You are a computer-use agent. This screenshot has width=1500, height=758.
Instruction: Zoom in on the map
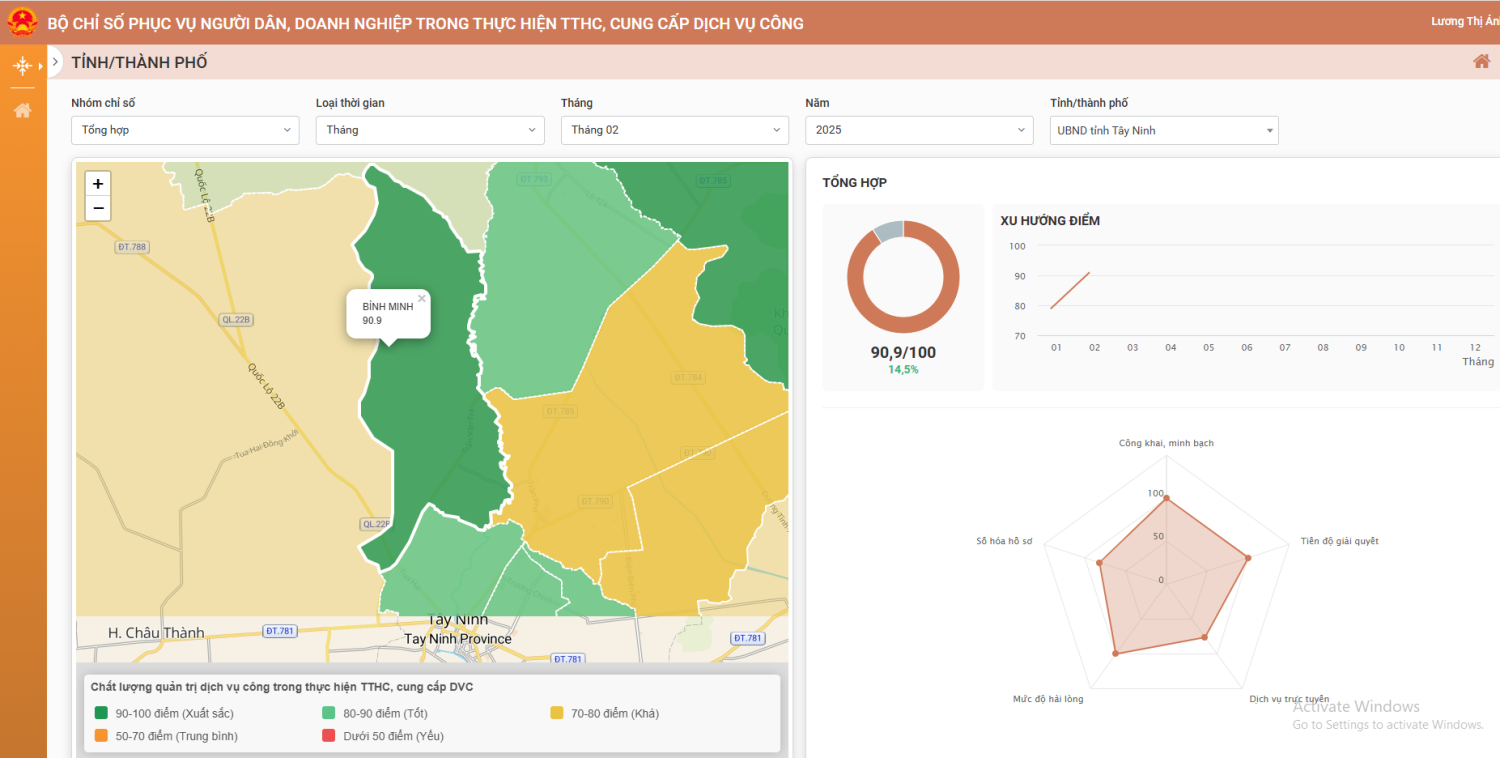click(x=97, y=184)
